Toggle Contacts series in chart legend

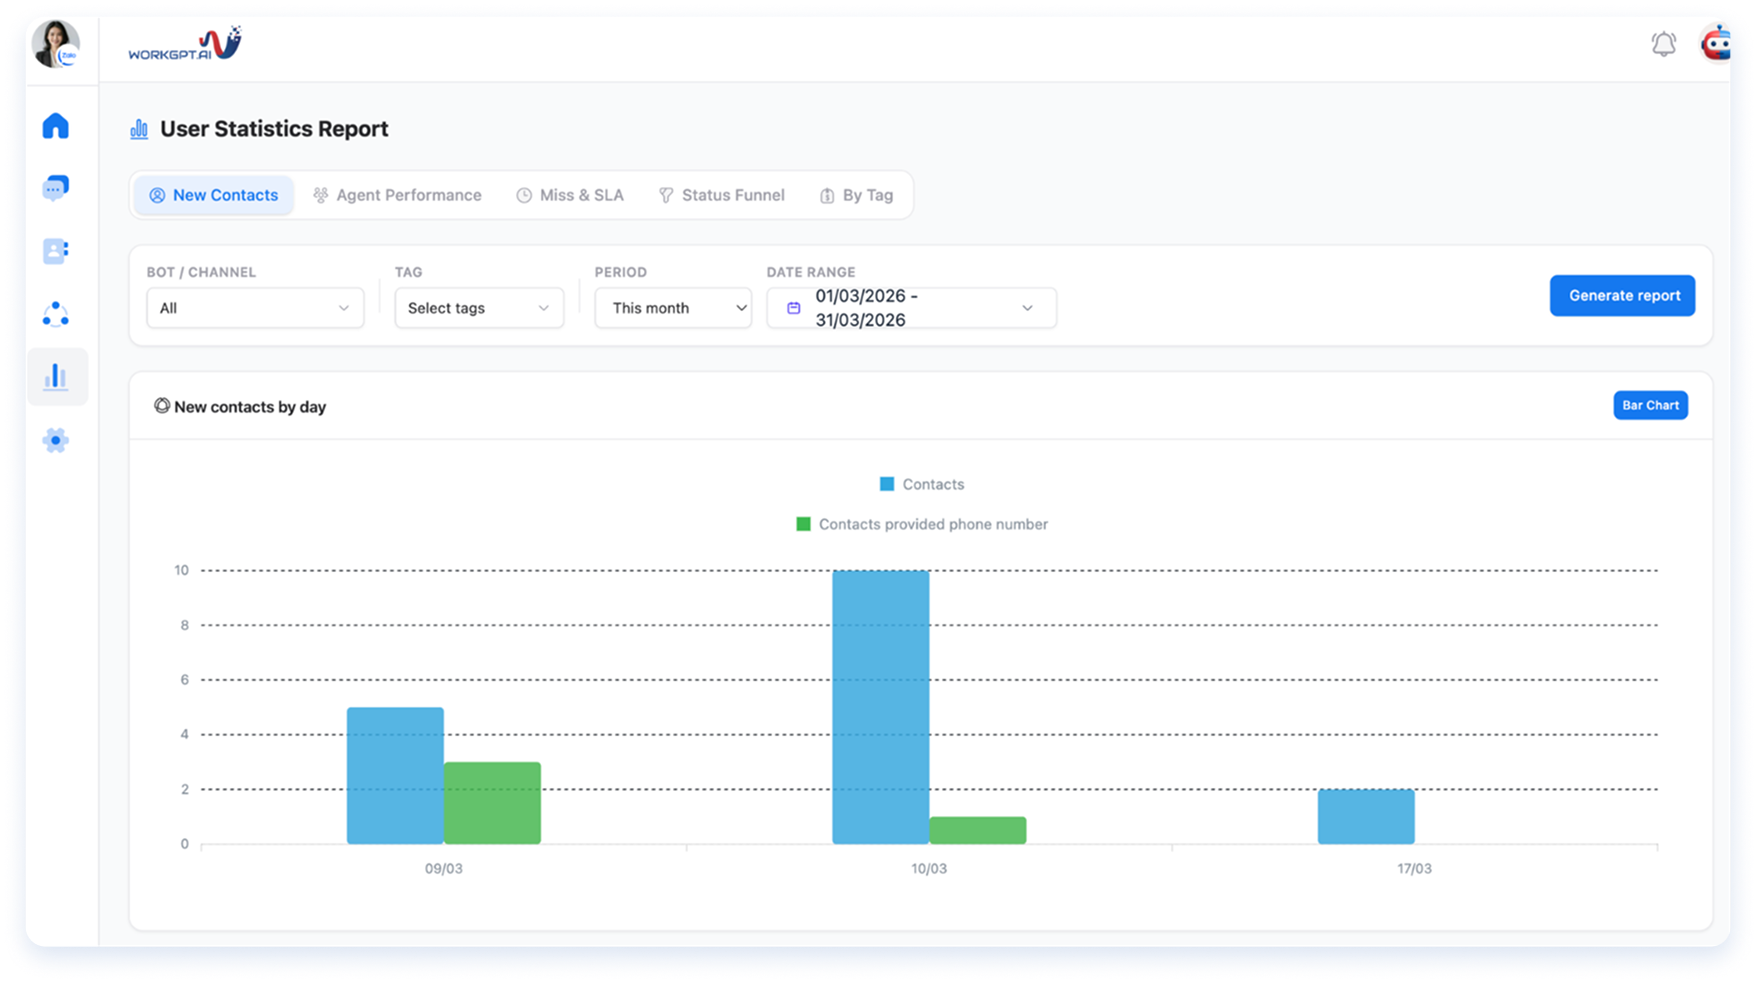[922, 484]
